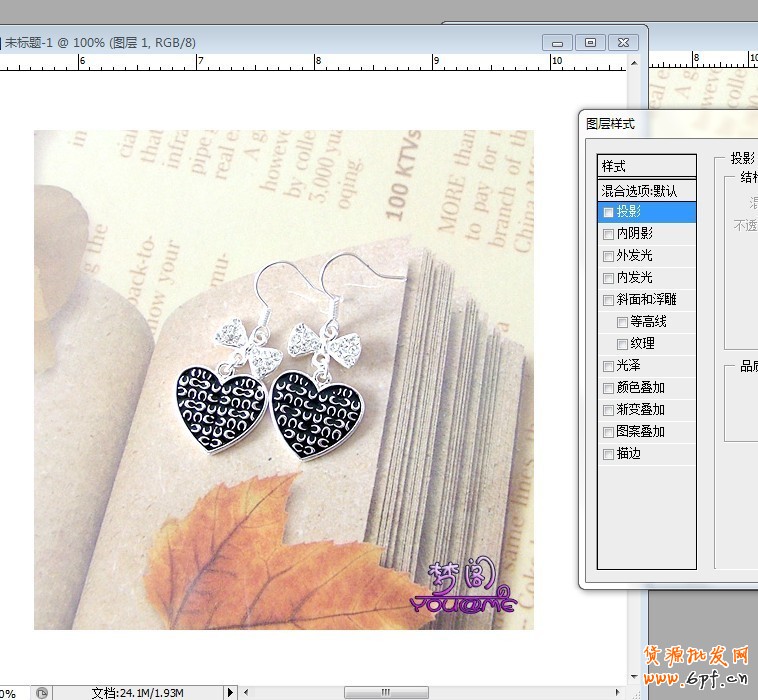
Task: Select 混合选项:默认 in styles list
Action: [x=647, y=191]
